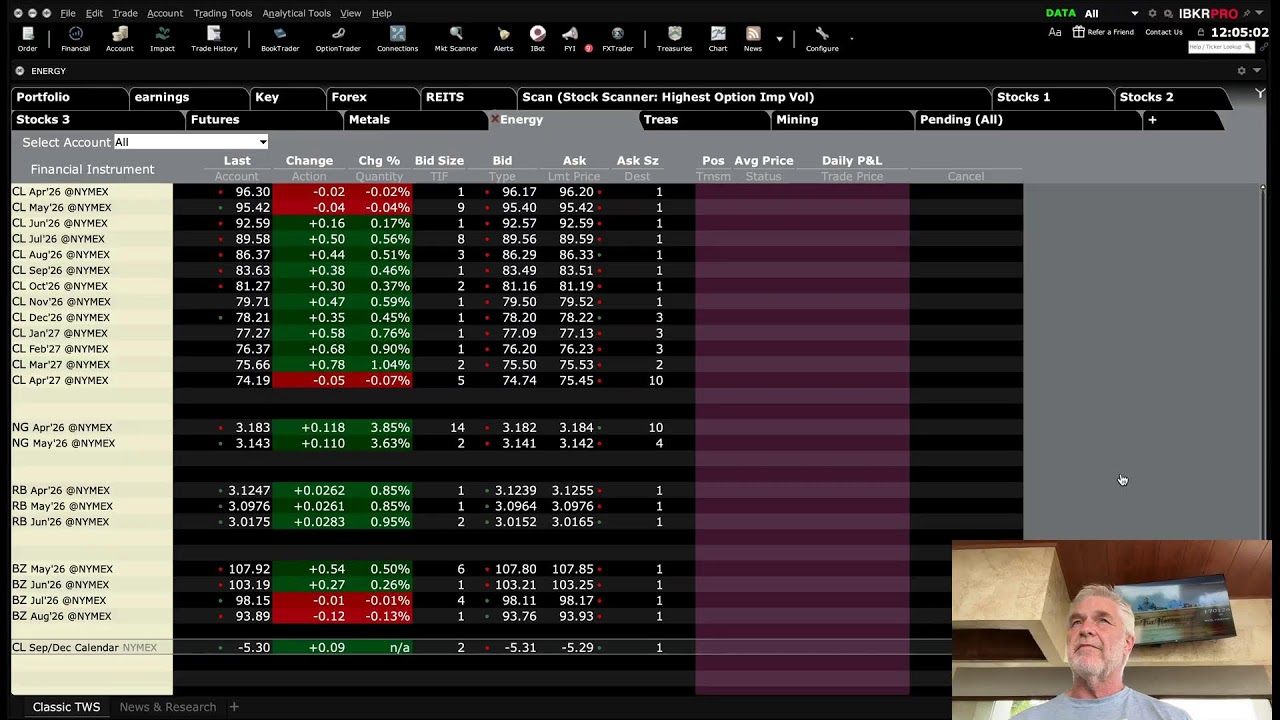Click the 3.1247 last price of RB Apr'26

248,491
